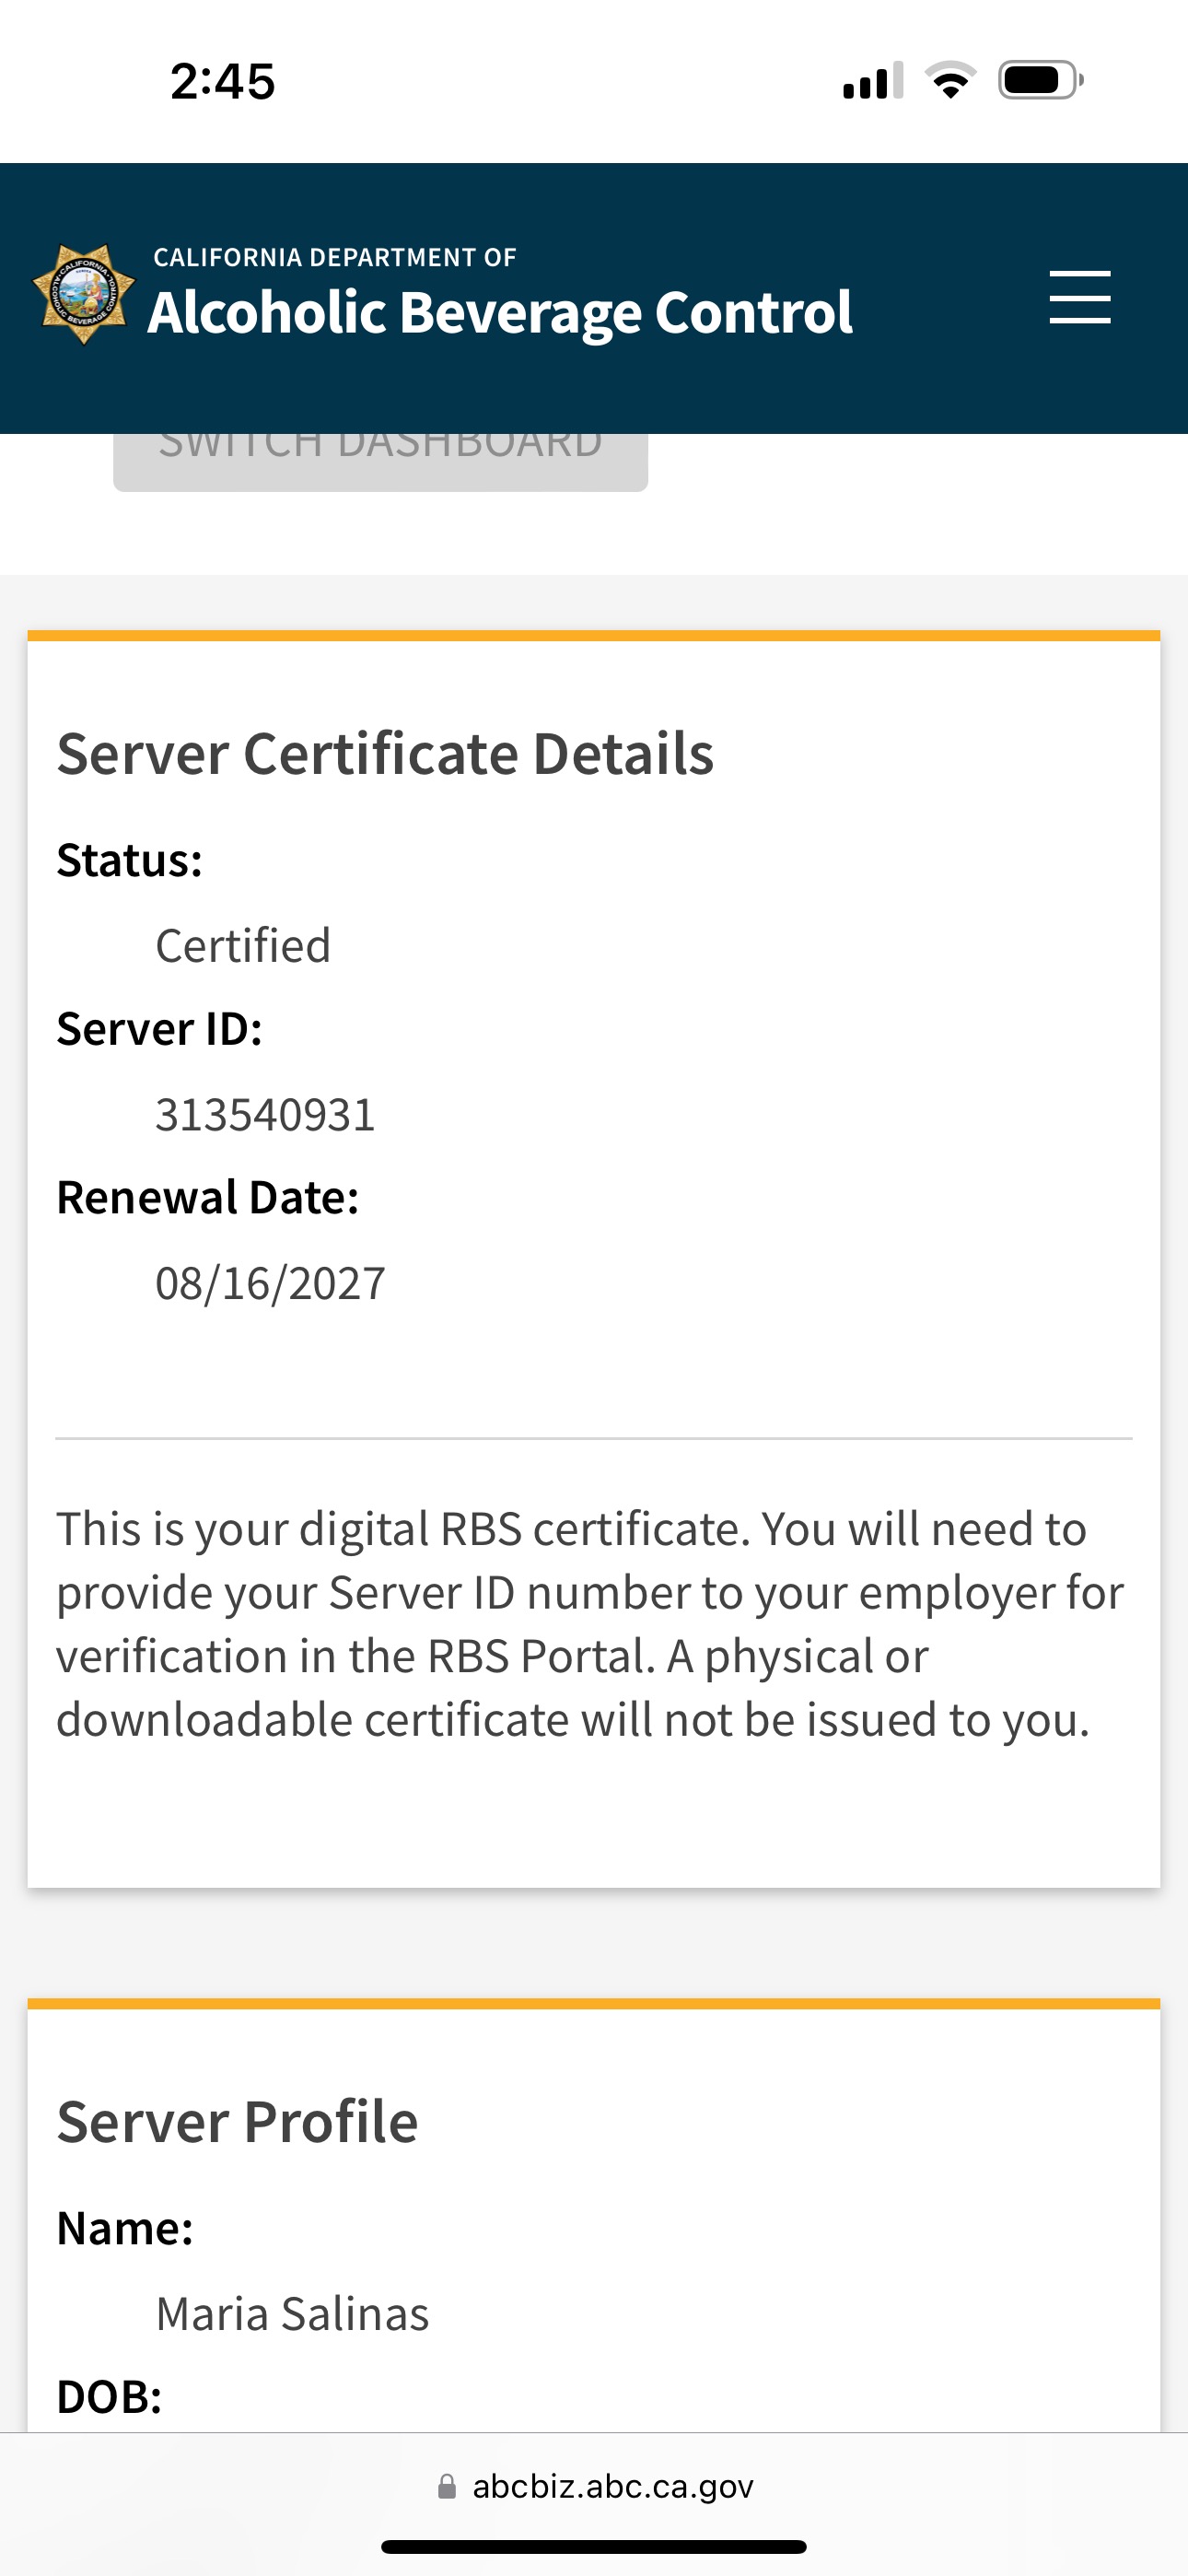Click the California Department of text
The width and height of the screenshot is (1188, 2576).
coord(334,257)
